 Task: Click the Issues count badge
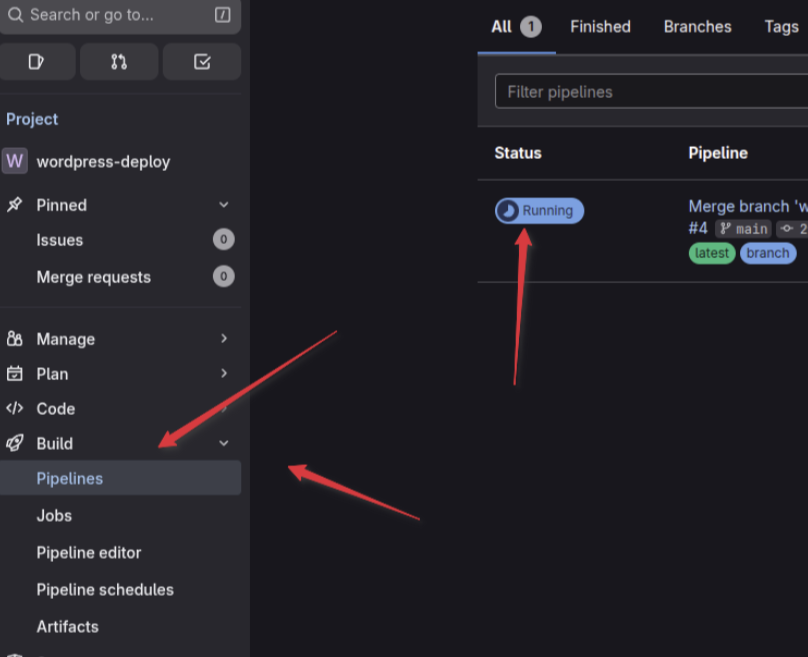(x=224, y=239)
